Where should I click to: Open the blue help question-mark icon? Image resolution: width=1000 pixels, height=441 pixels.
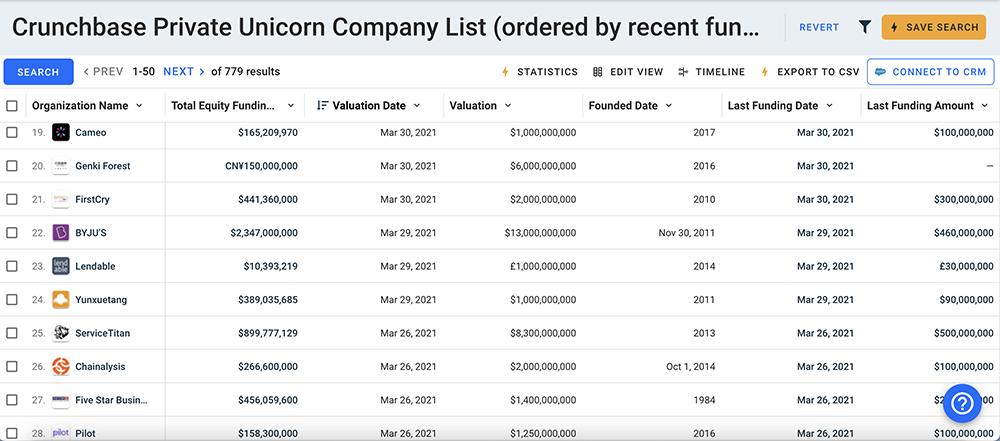(964, 403)
